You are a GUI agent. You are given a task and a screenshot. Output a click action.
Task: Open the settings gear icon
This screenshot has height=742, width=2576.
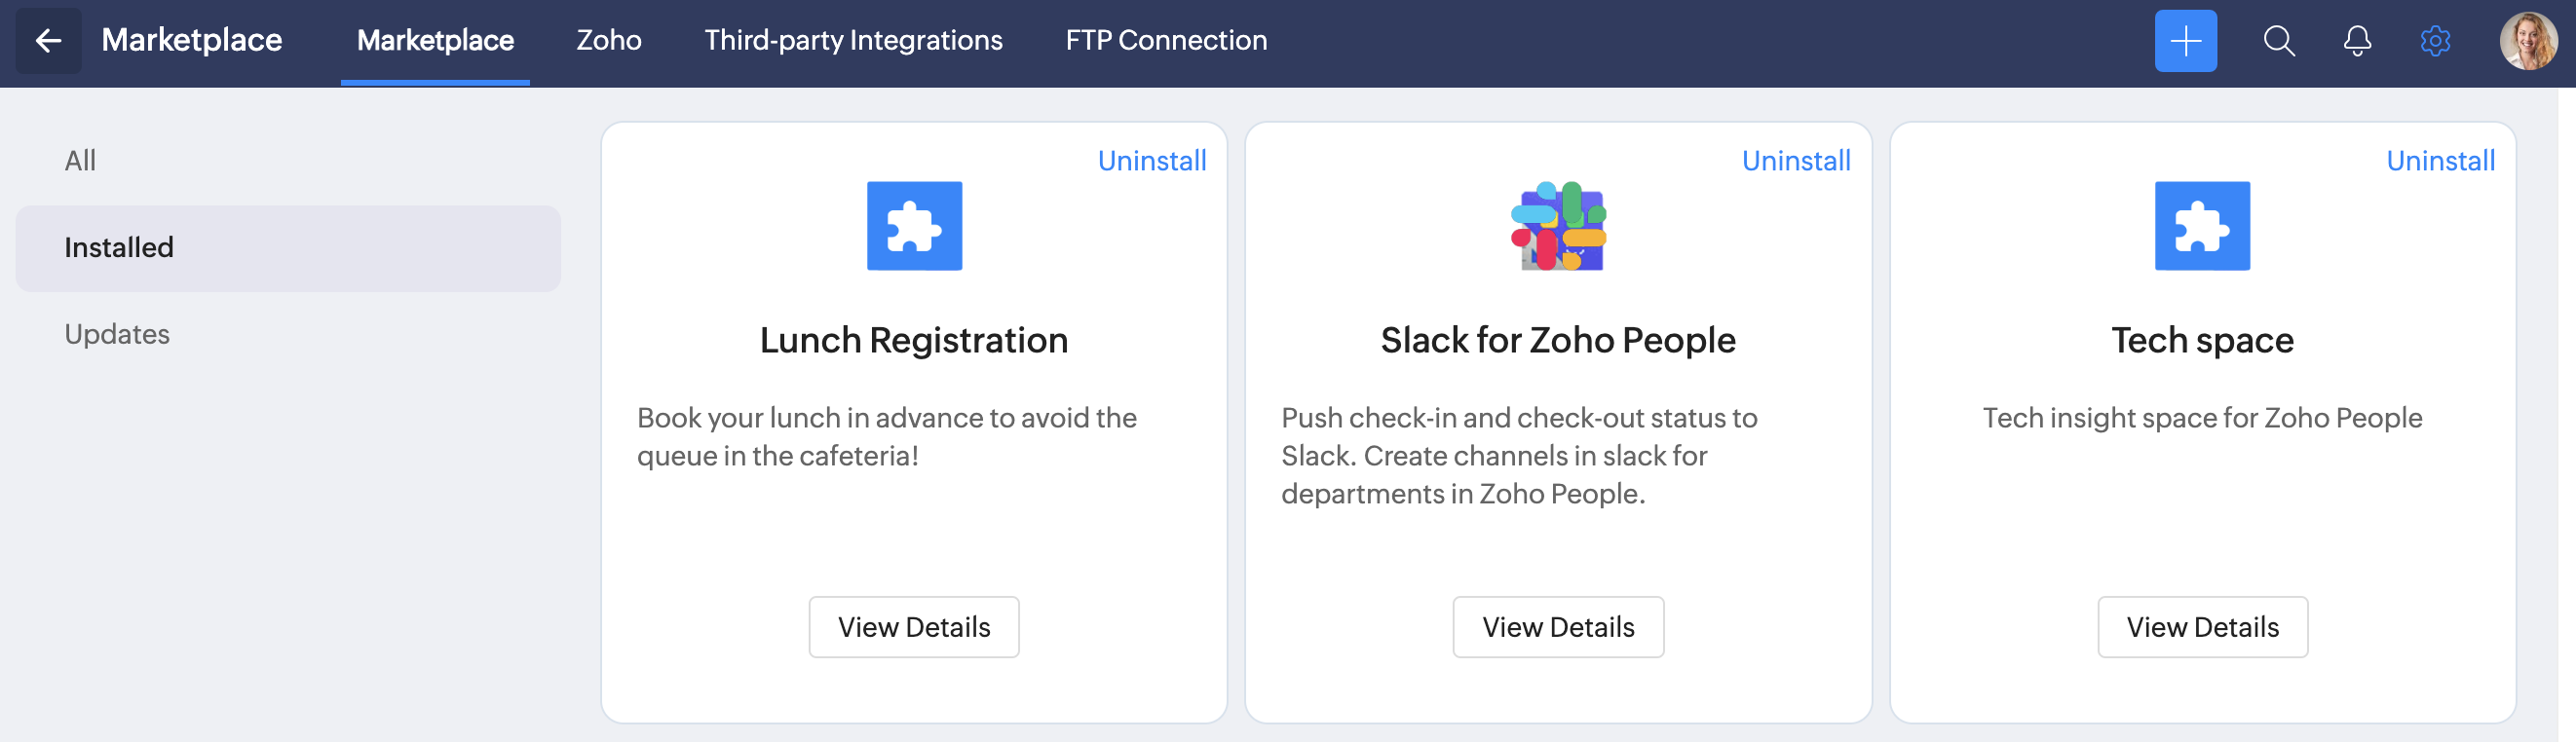coord(2435,41)
